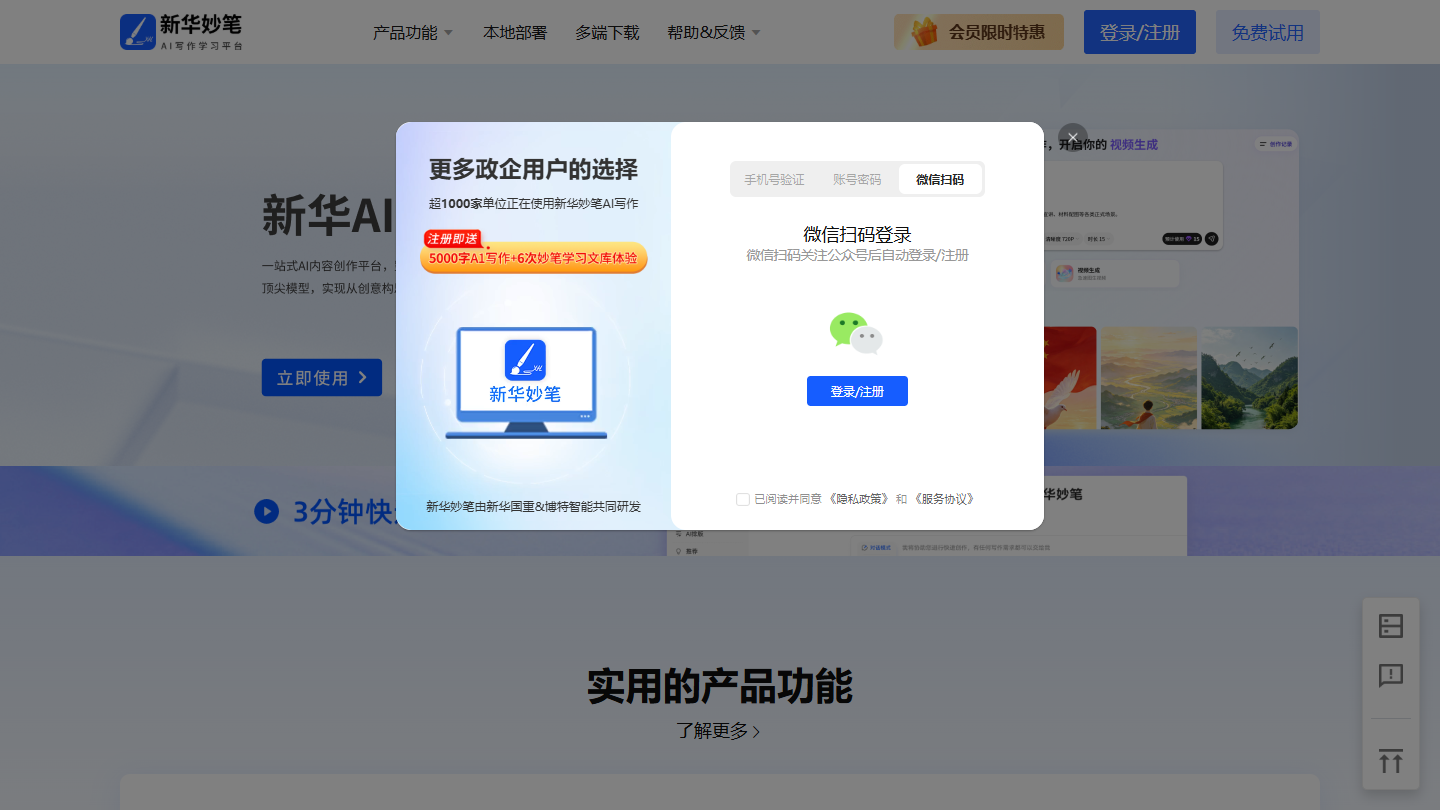Close the login dialog with X
The image size is (1440, 810).
(x=1073, y=137)
